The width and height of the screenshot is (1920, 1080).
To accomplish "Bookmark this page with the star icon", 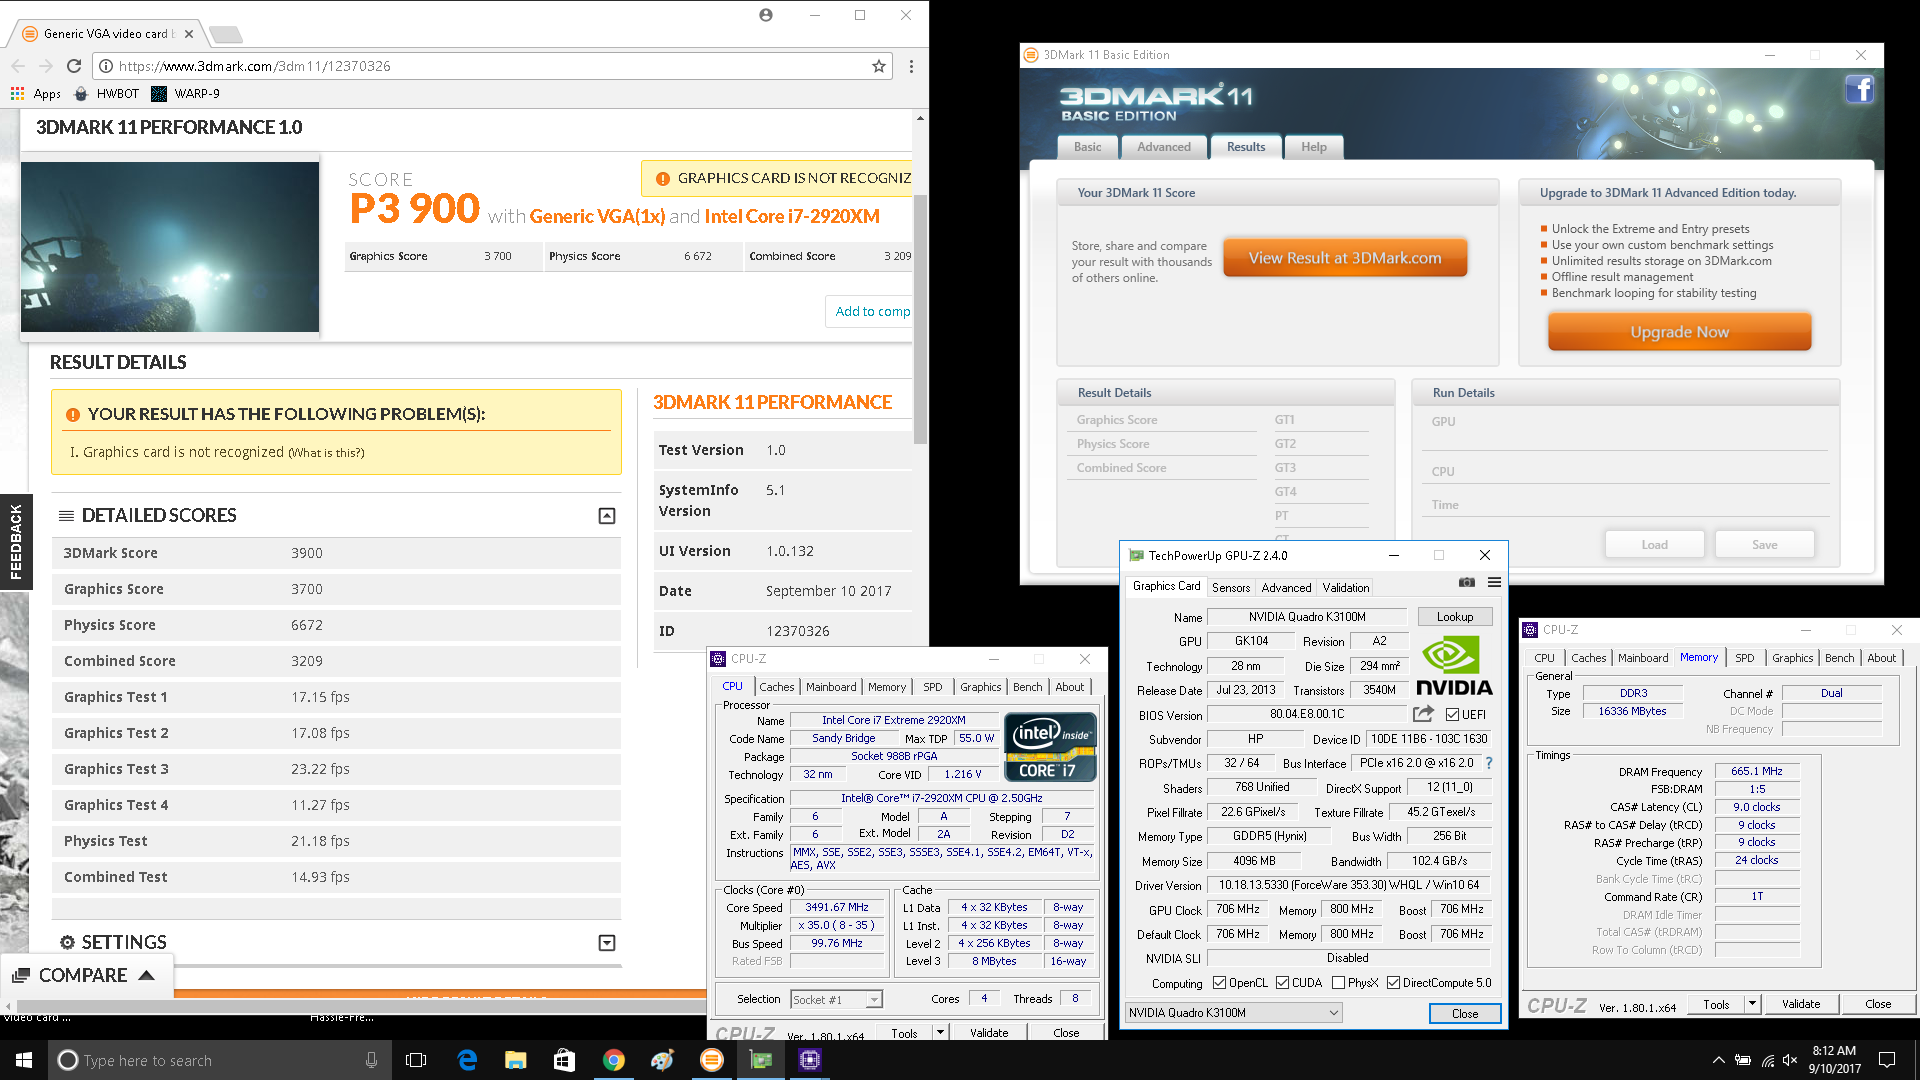I will (879, 66).
